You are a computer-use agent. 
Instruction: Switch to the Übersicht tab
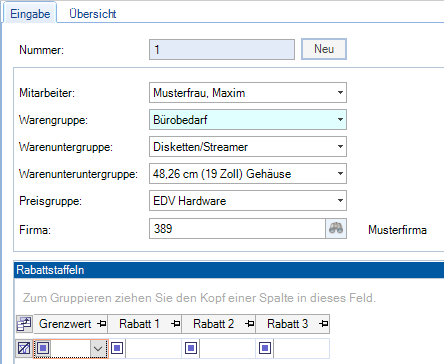93,14
